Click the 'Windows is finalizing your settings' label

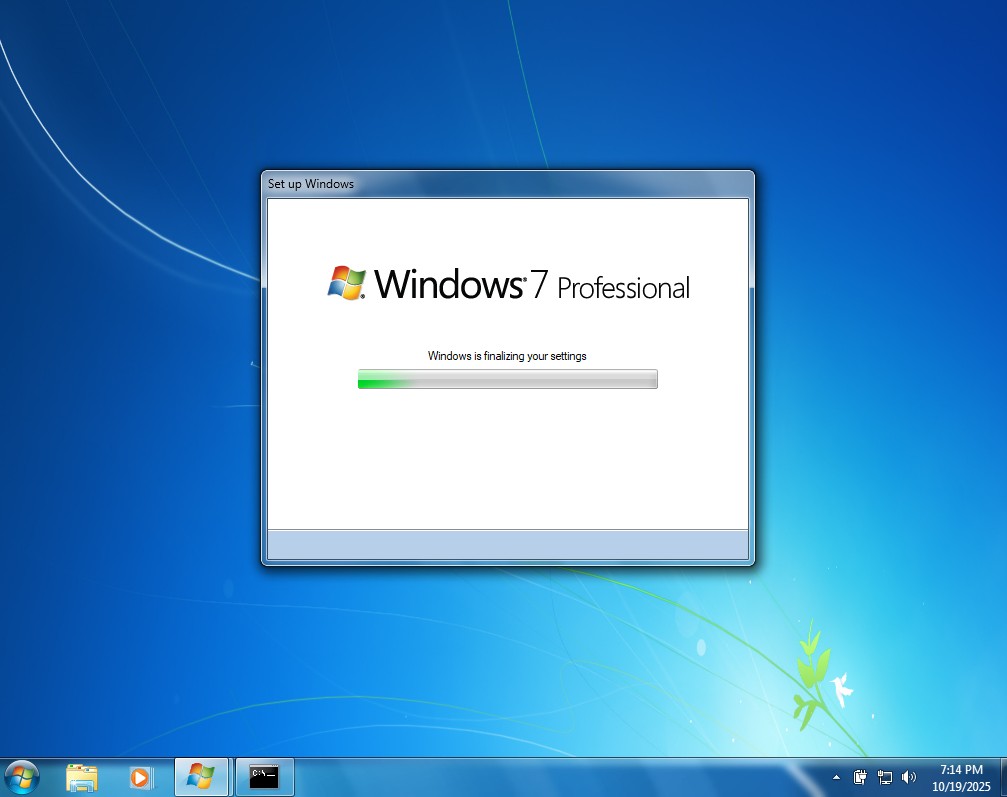tap(507, 356)
